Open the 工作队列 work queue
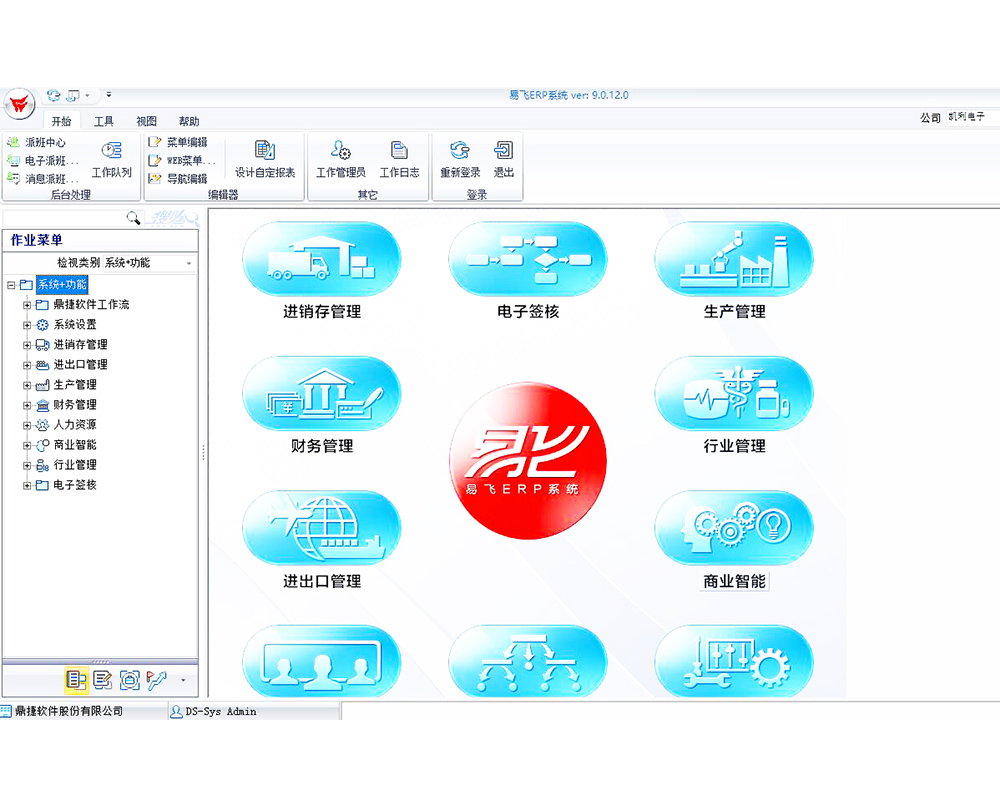 pyautogui.click(x=112, y=159)
